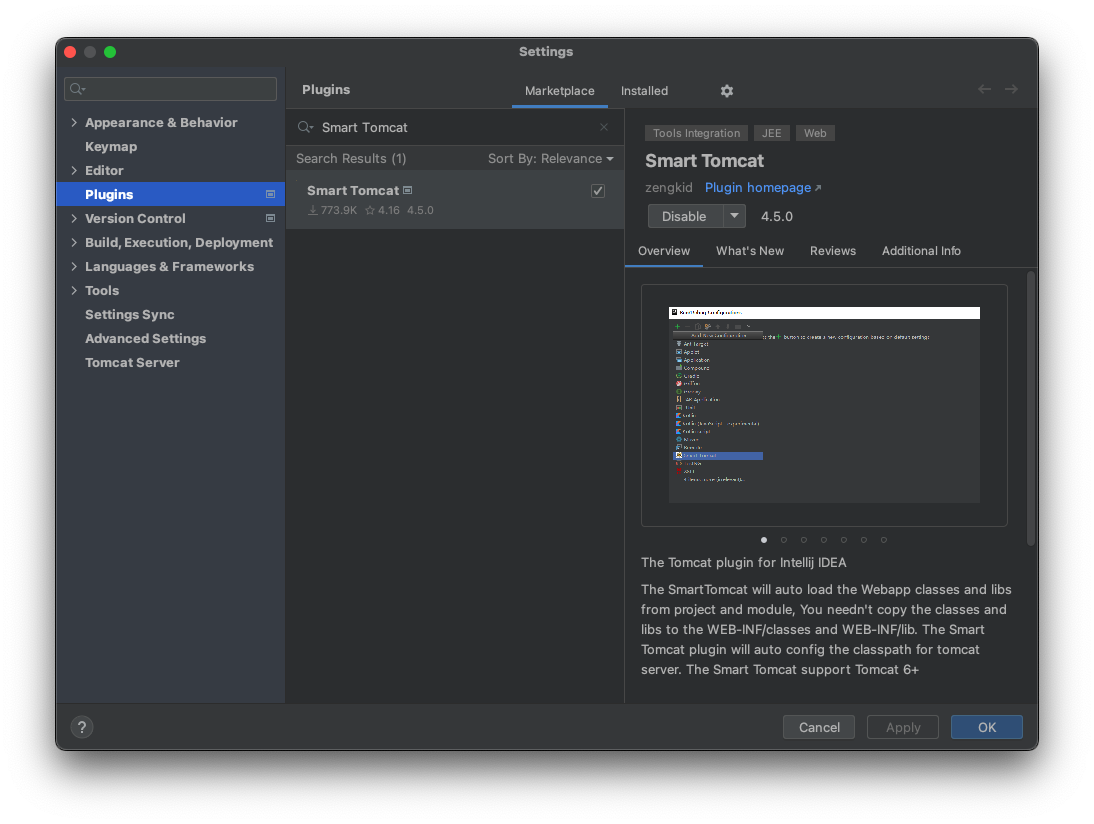Open the plugin settings gear menu
1094x824 pixels.
(726, 91)
